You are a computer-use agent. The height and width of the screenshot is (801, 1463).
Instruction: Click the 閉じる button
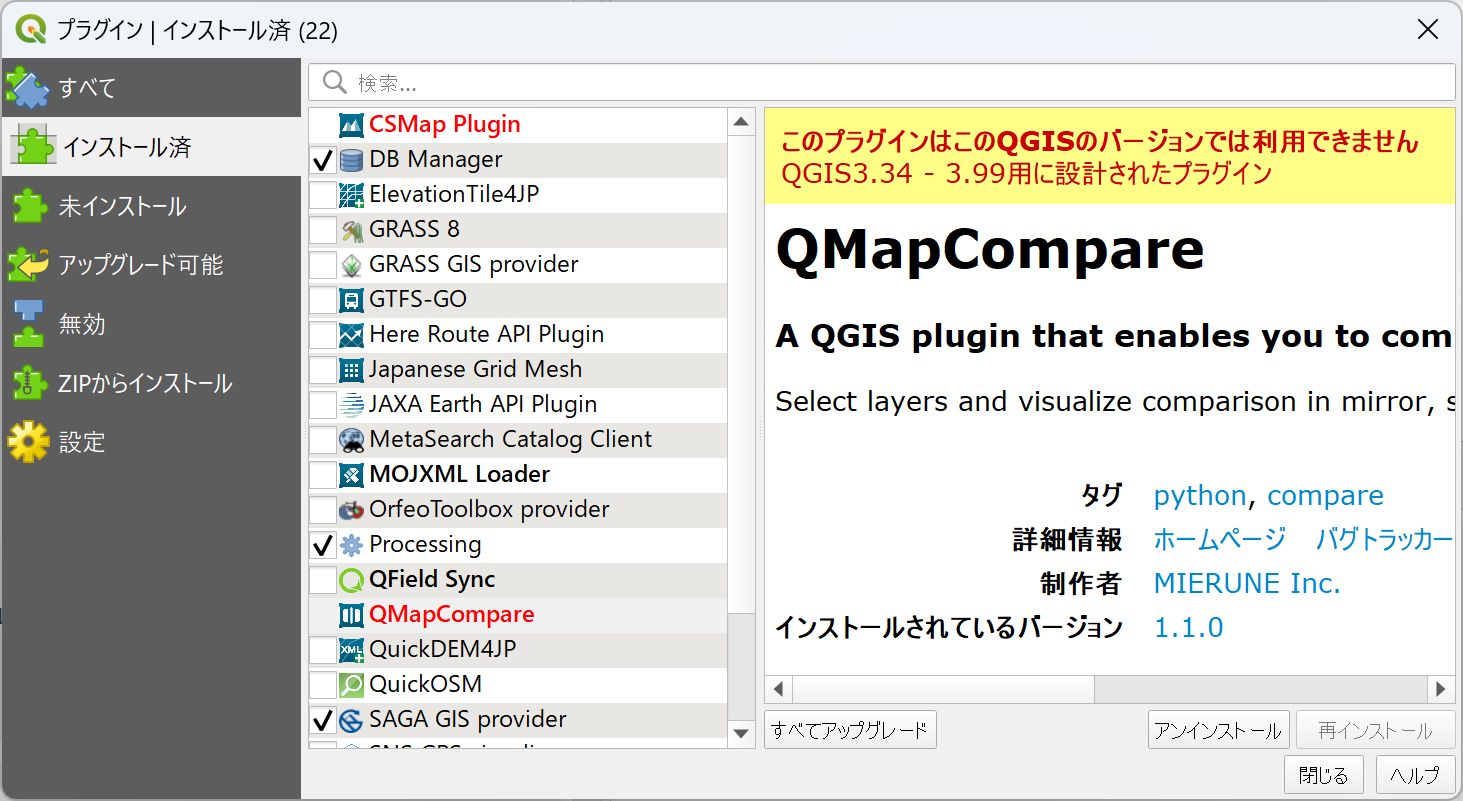[1324, 775]
